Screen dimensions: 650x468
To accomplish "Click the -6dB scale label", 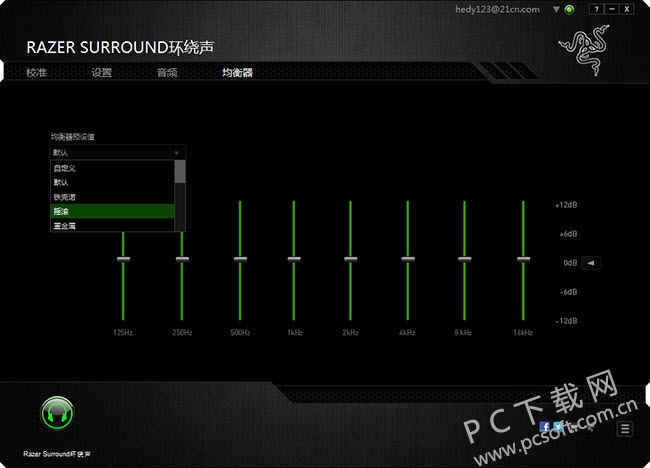I will (569, 292).
